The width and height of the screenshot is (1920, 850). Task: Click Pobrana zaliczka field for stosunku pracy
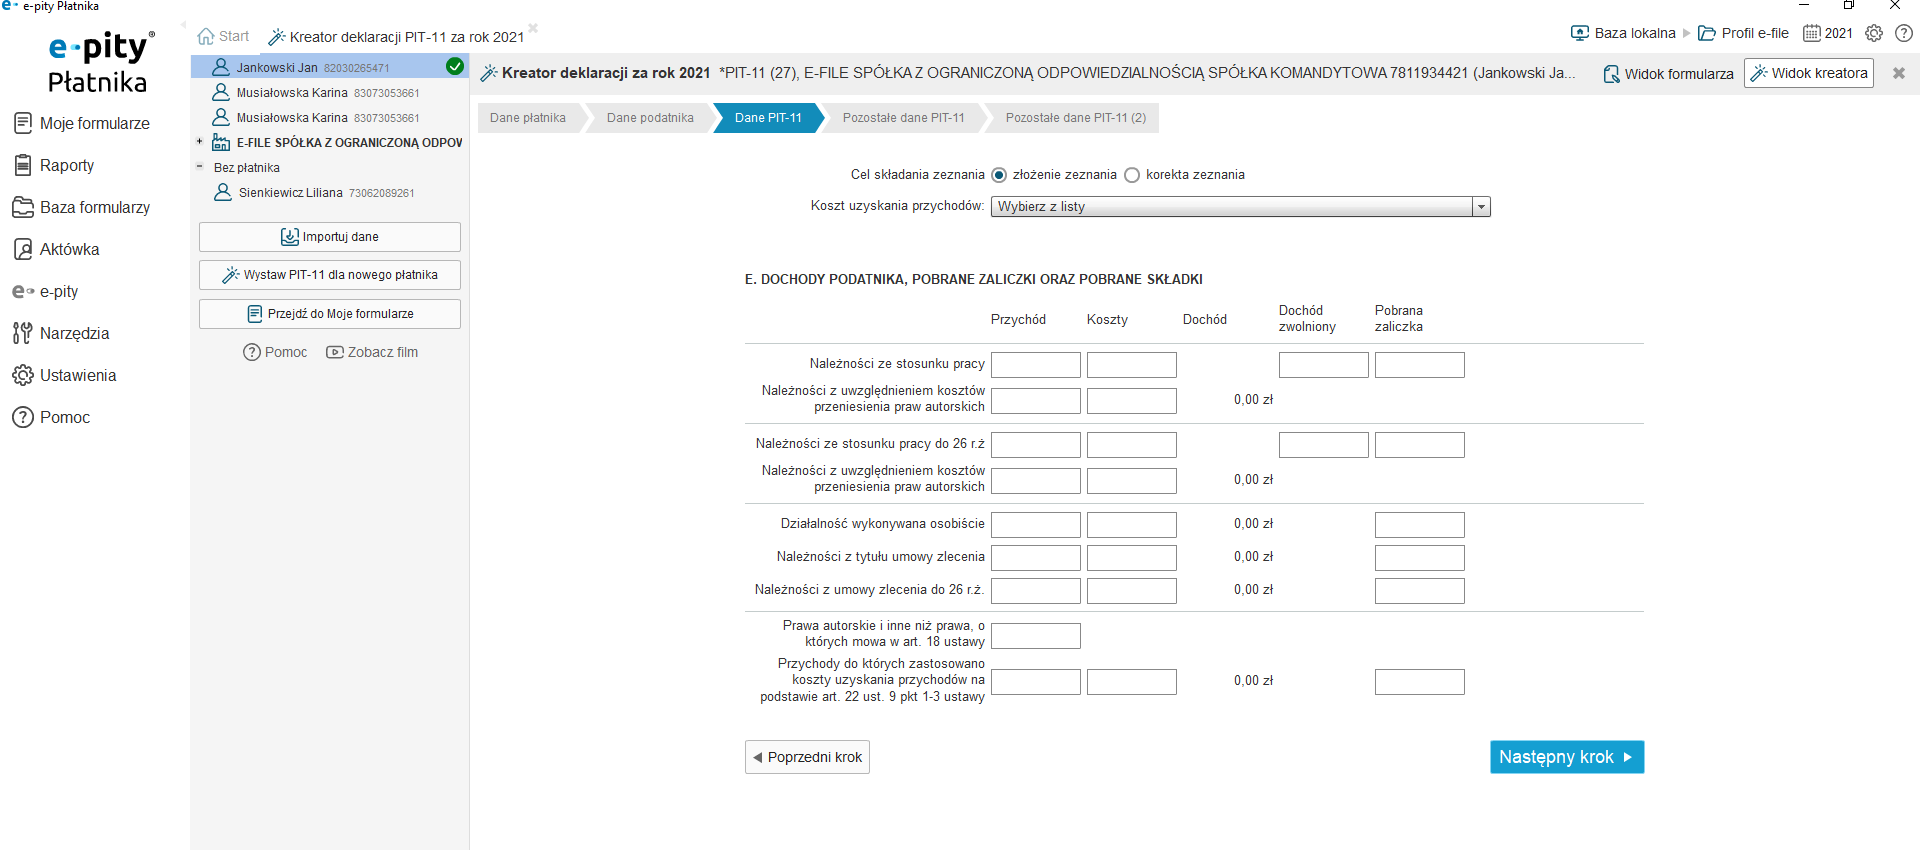point(1420,365)
